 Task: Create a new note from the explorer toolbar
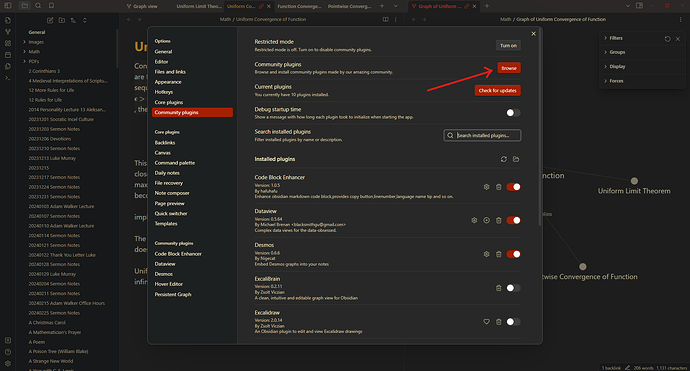(x=50, y=20)
